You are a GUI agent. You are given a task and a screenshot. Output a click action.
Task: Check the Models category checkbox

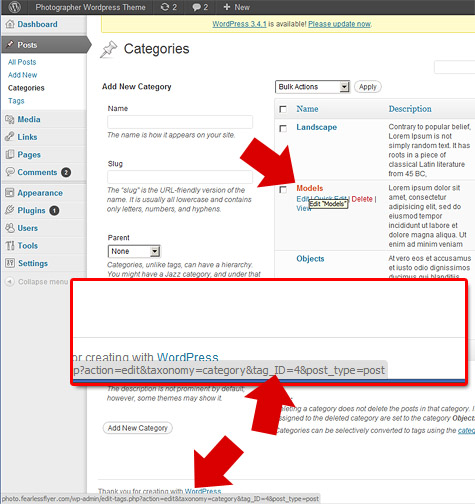pyautogui.click(x=283, y=190)
